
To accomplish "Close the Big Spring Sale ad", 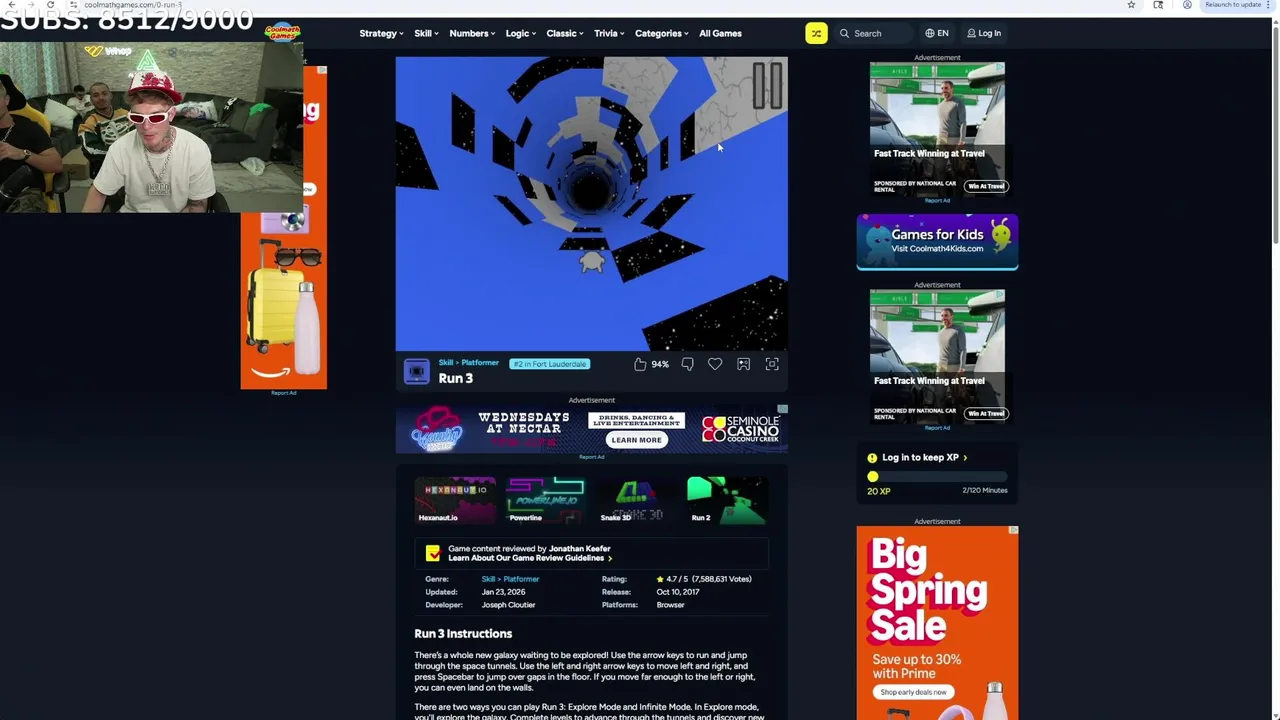I will pos(1013,531).
